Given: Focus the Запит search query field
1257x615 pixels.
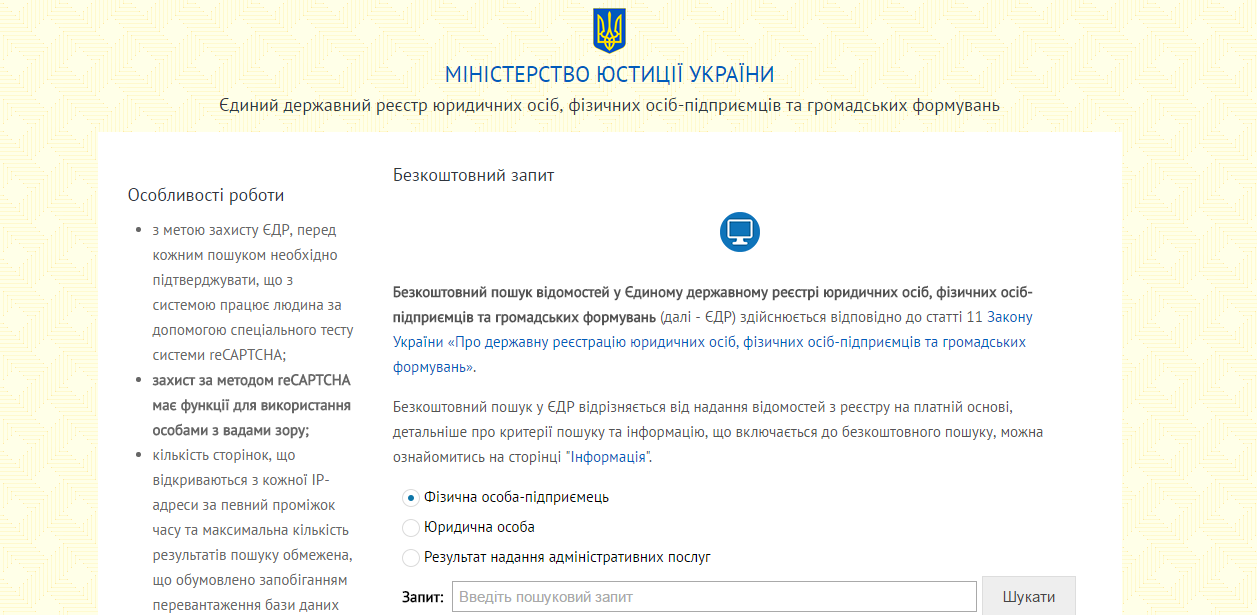Looking at the screenshot, I should [x=714, y=597].
